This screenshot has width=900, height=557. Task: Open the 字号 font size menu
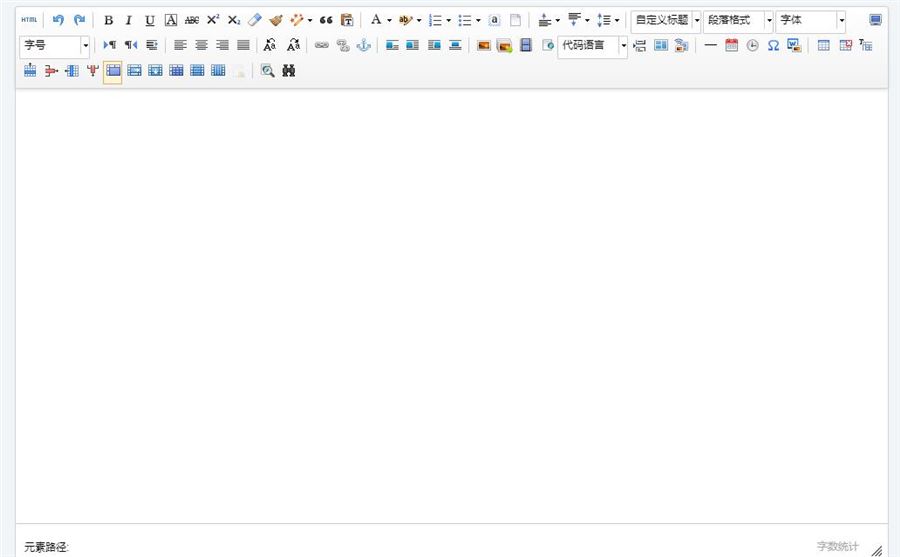click(85, 45)
